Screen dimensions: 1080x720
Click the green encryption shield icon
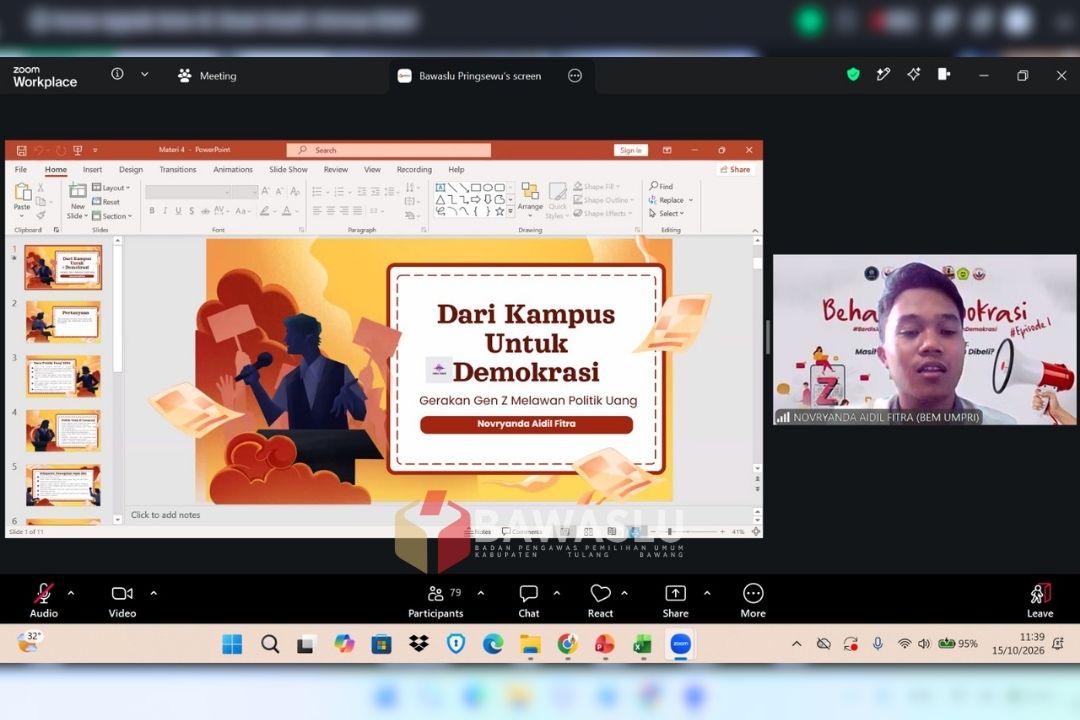point(853,74)
